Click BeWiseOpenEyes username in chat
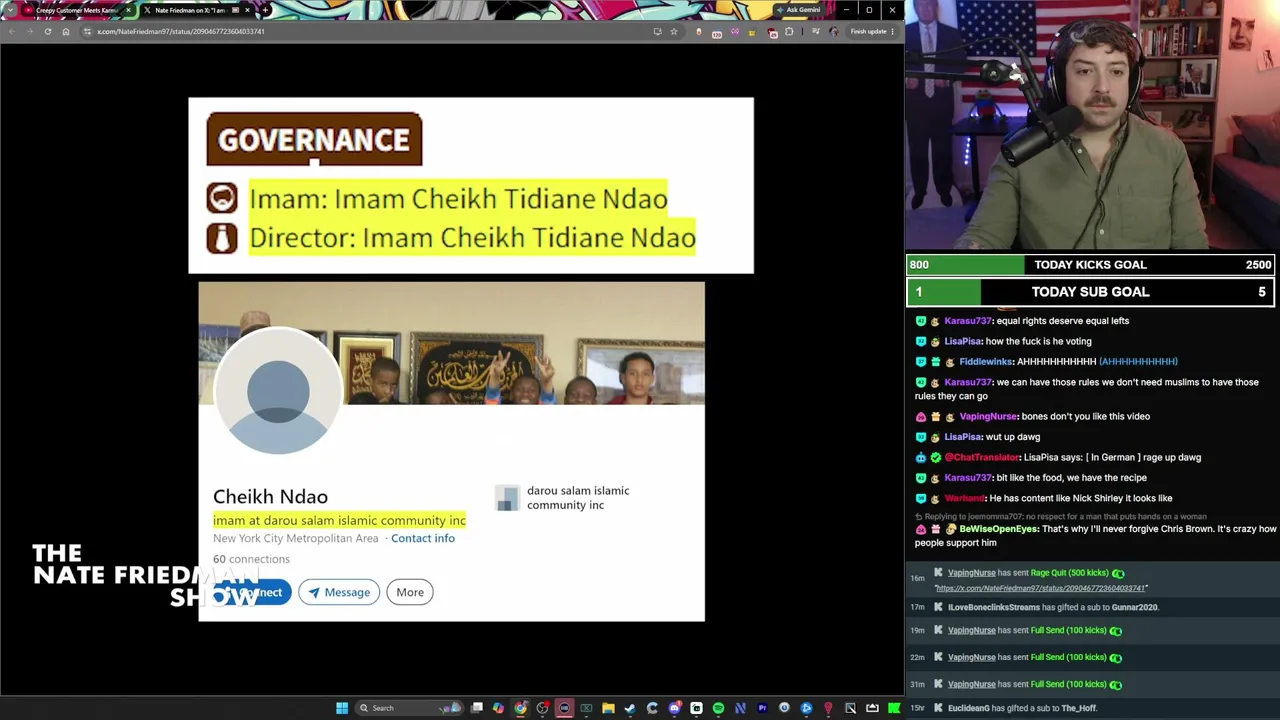 [x=998, y=528]
